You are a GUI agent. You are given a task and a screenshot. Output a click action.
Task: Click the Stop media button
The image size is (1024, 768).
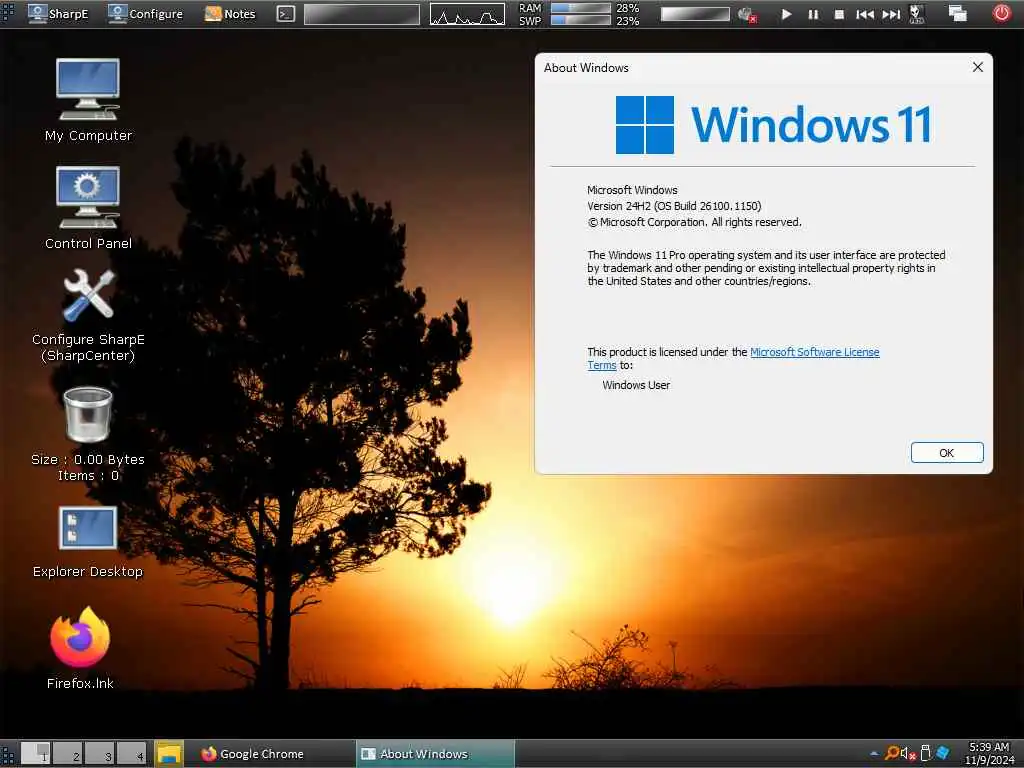click(839, 14)
